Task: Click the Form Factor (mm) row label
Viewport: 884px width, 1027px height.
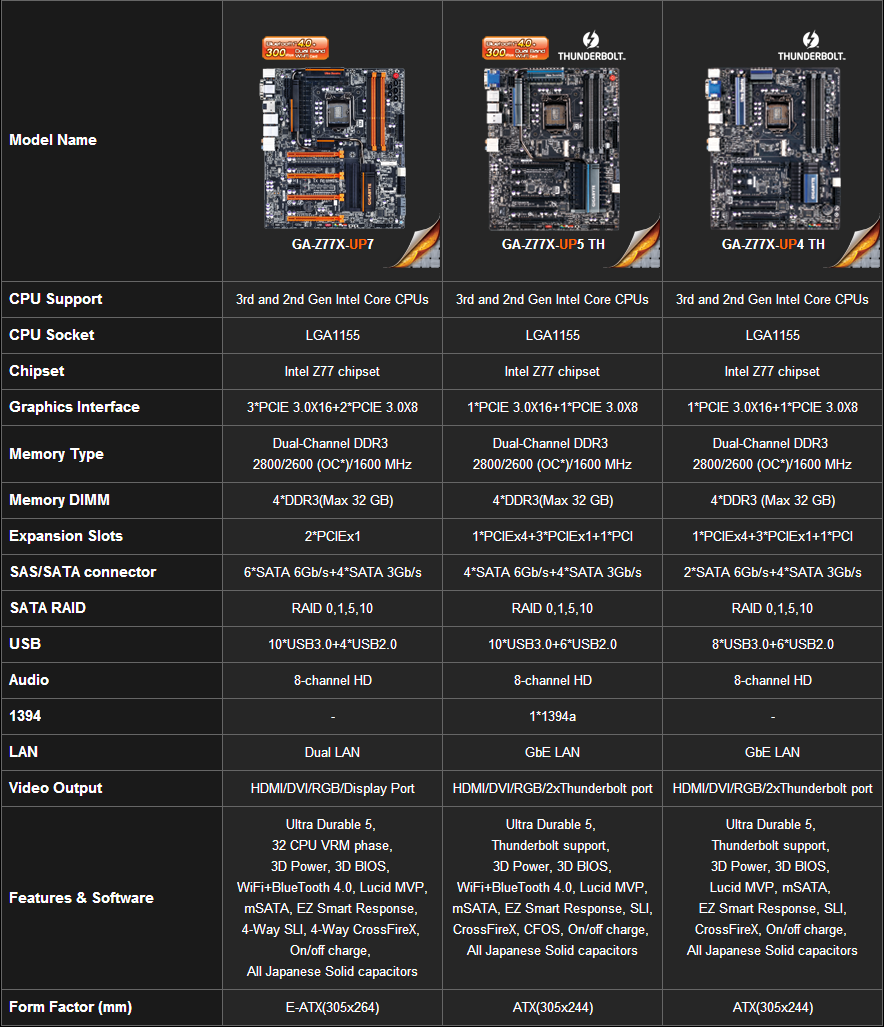Action: tap(70, 1006)
